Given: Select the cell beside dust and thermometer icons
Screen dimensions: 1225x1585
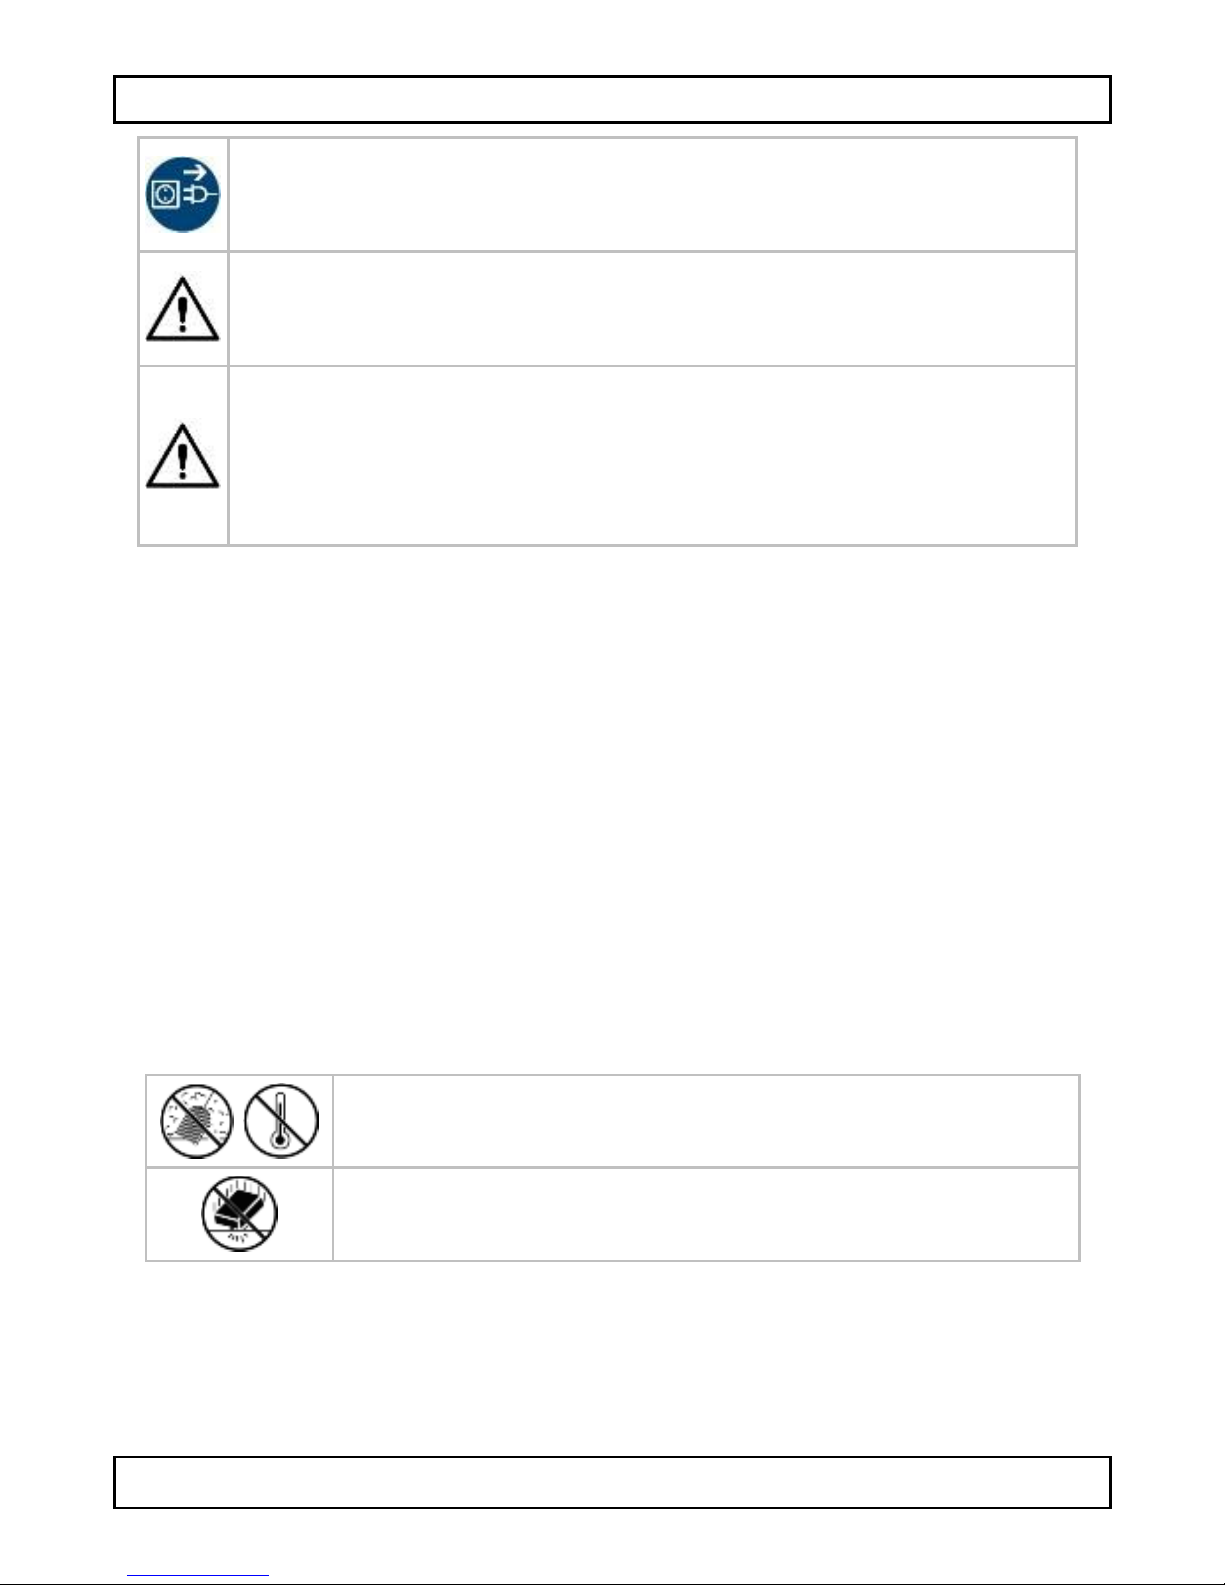Looking at the screenshot, I should pyautogui.click(x=706, y=1121).
